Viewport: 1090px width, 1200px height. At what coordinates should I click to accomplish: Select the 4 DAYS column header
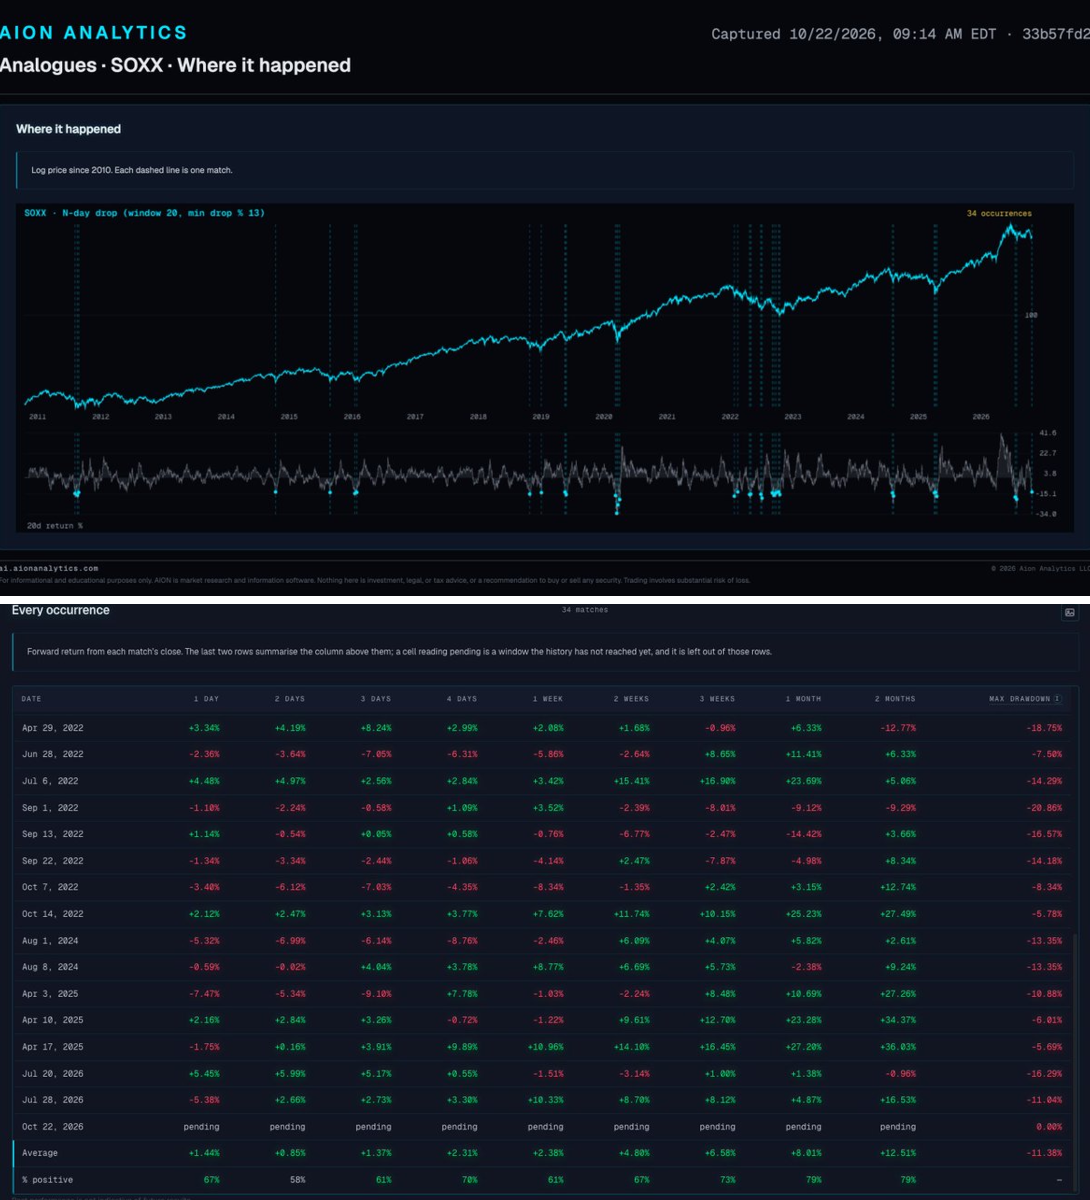click(462, 699)
